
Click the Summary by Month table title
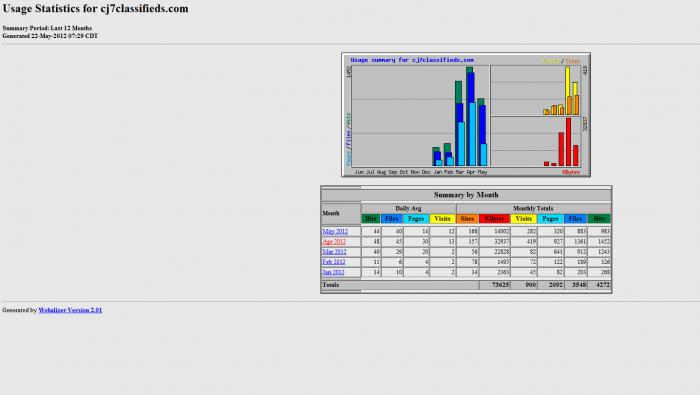pyautogui.click(x=466, y=195)
